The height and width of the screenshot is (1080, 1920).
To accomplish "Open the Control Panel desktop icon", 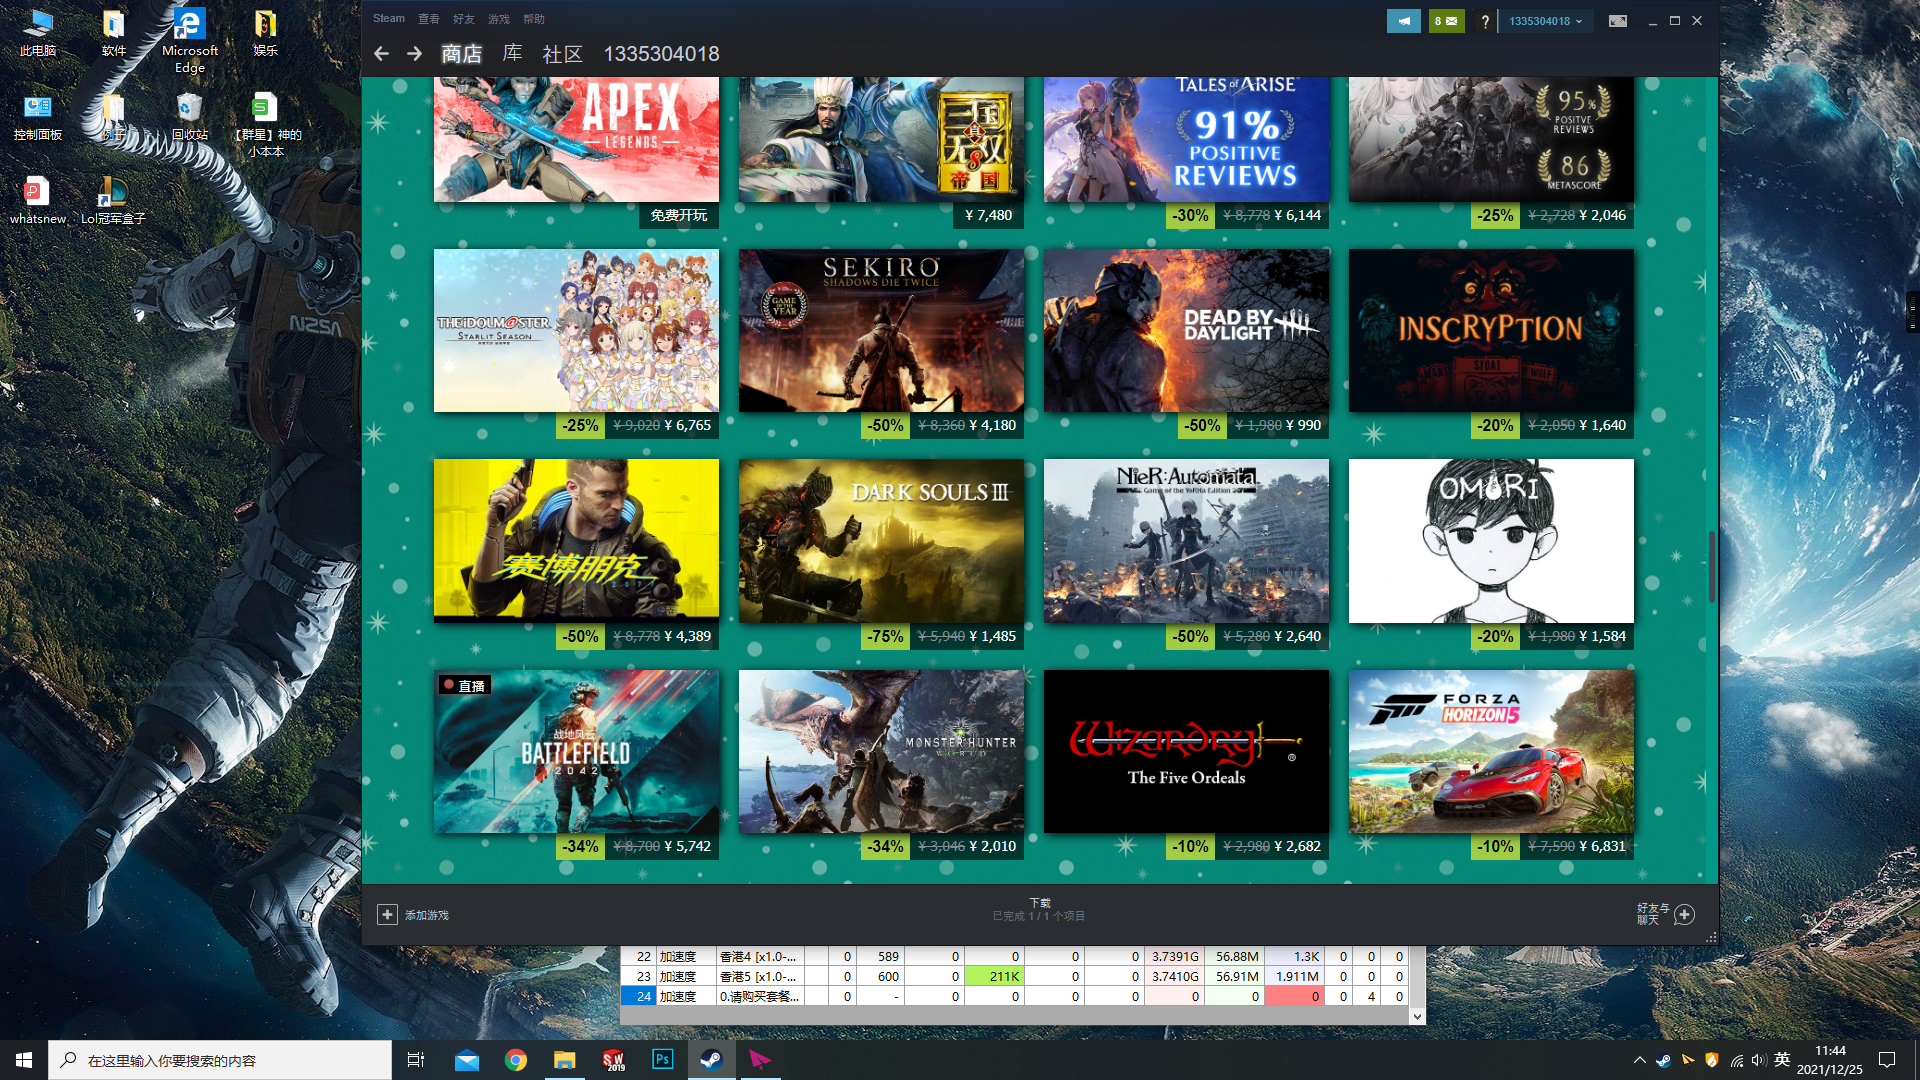I will [38, 117].
